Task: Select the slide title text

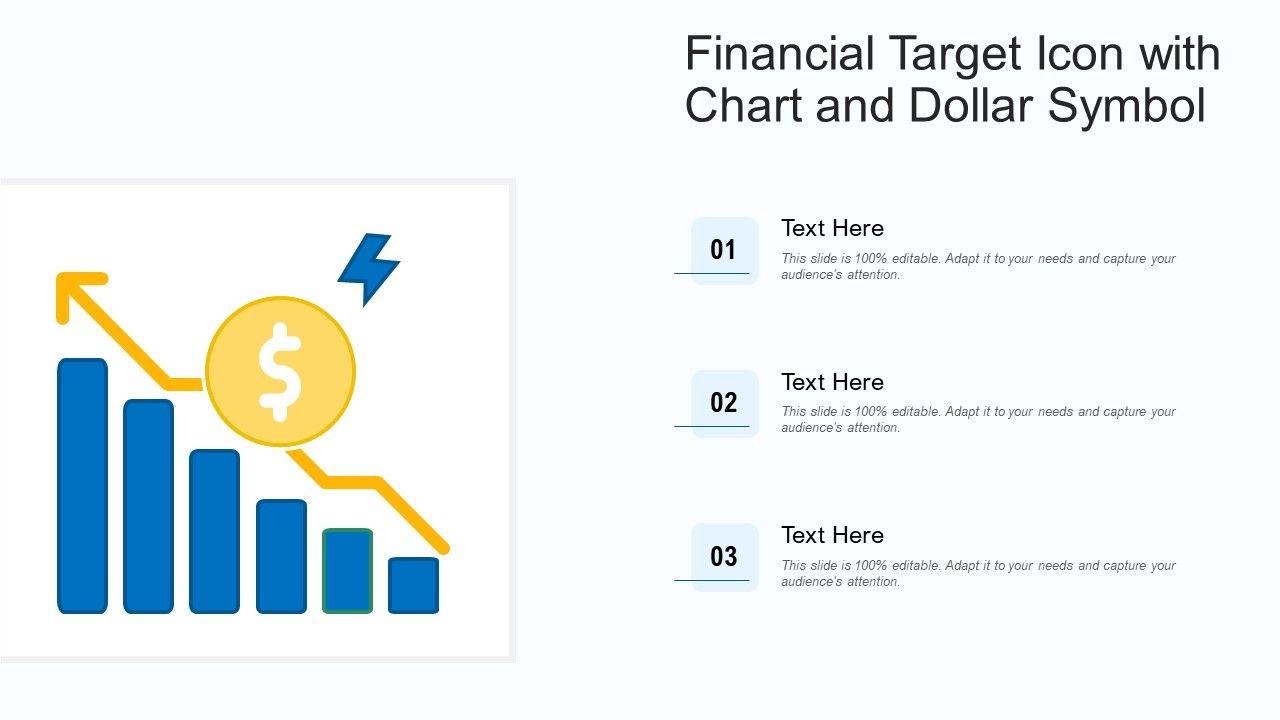Action: point(952,79)
